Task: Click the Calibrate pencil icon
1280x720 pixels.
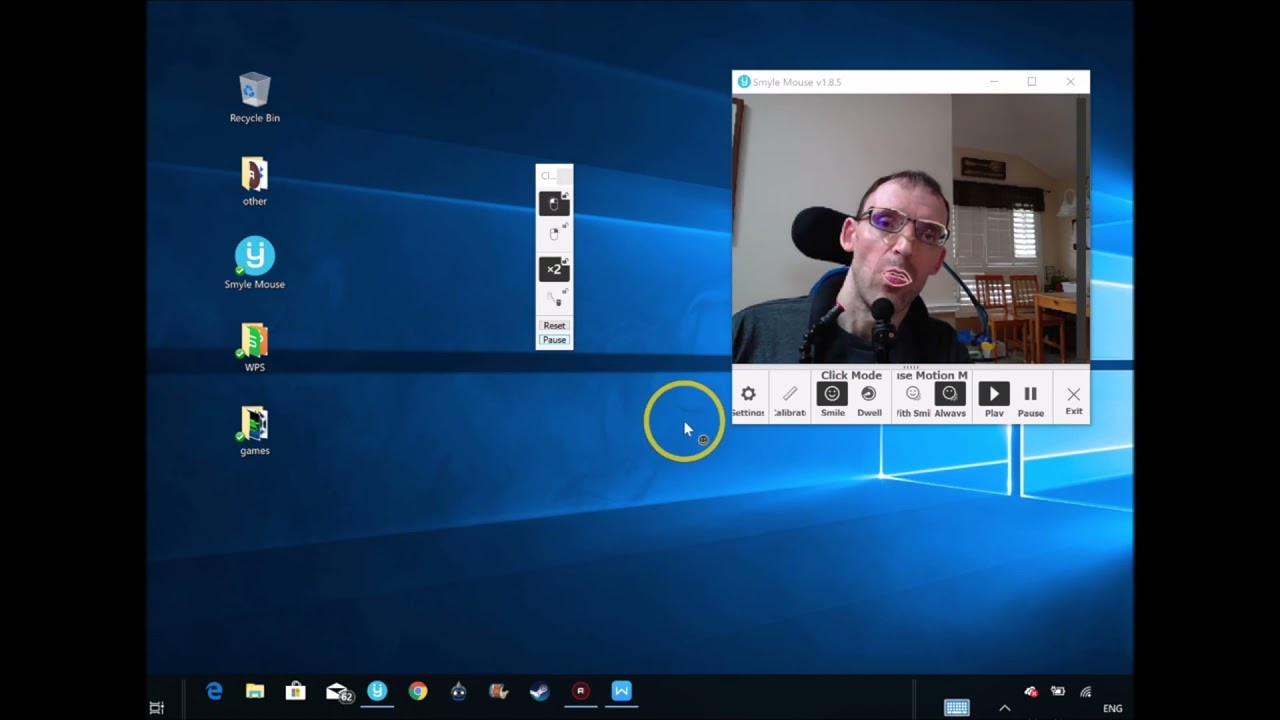Action: coord(789,397)
